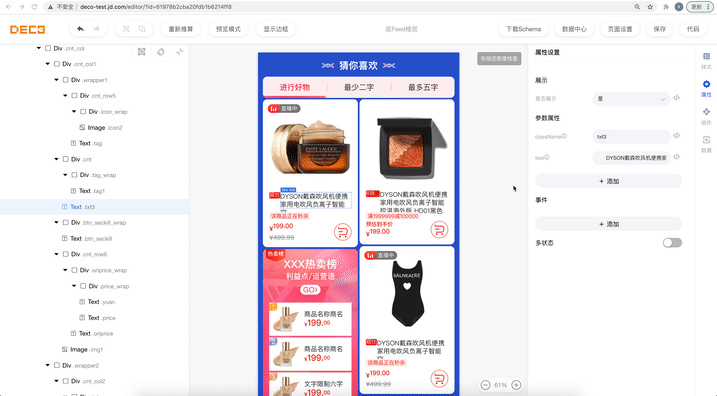Toggle the 多状态 switch
This screenshot has width=717, height=396.
coord(672,243)
